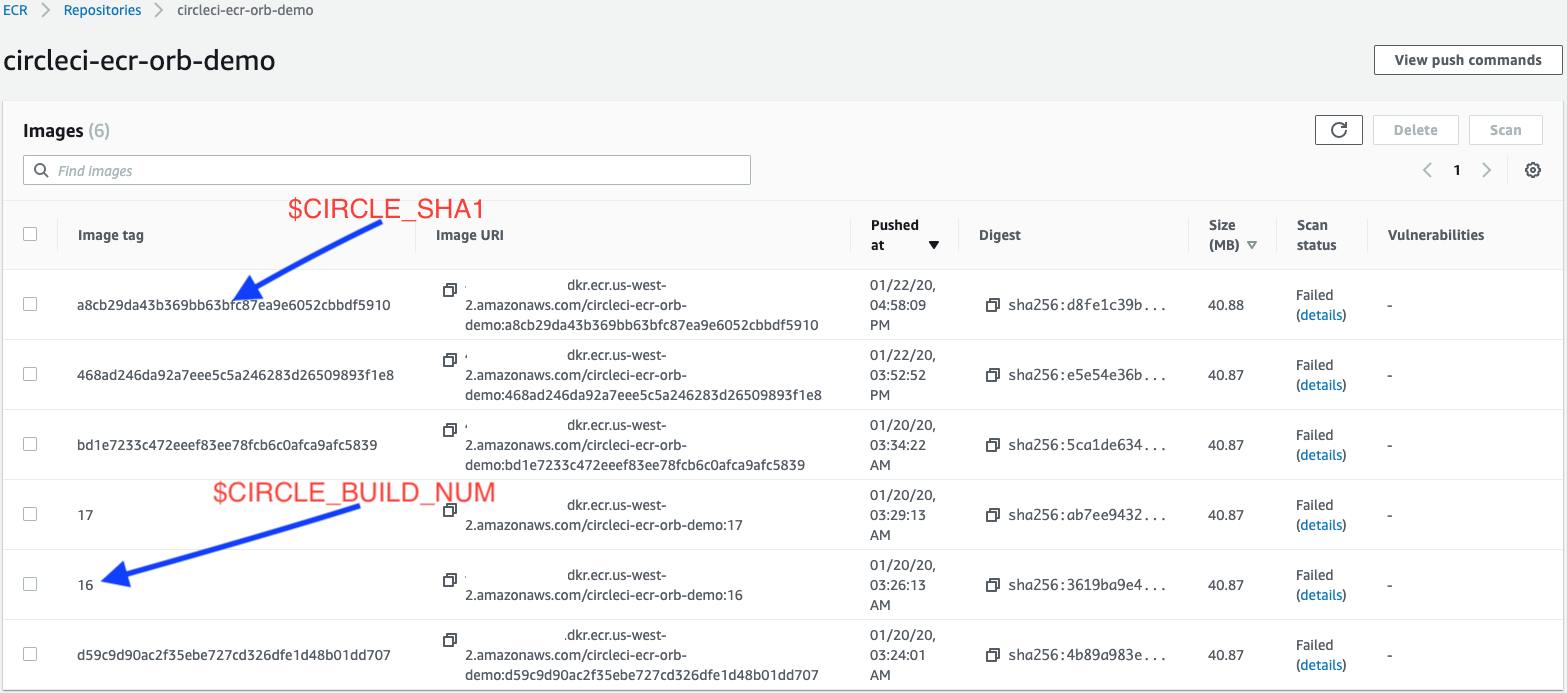The height and width of the screenshot is (693, 1567).
Task: Open the Repositories breadcrumb
Action: (102, 10)
